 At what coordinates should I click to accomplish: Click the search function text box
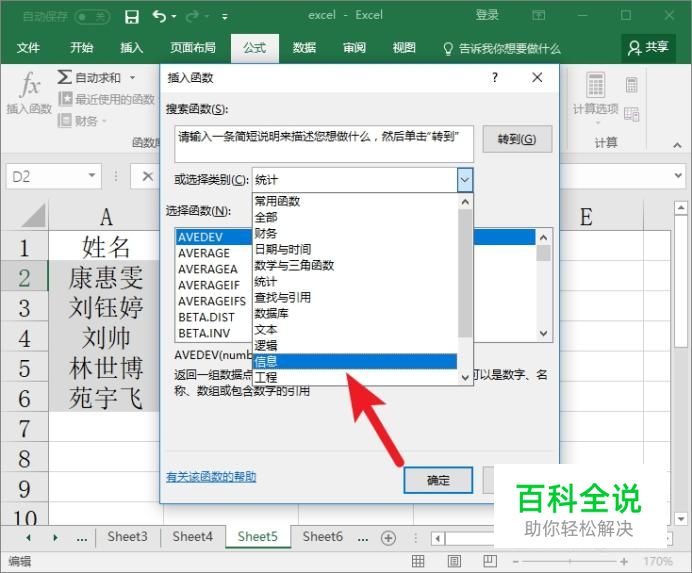[x=324, y=143]
